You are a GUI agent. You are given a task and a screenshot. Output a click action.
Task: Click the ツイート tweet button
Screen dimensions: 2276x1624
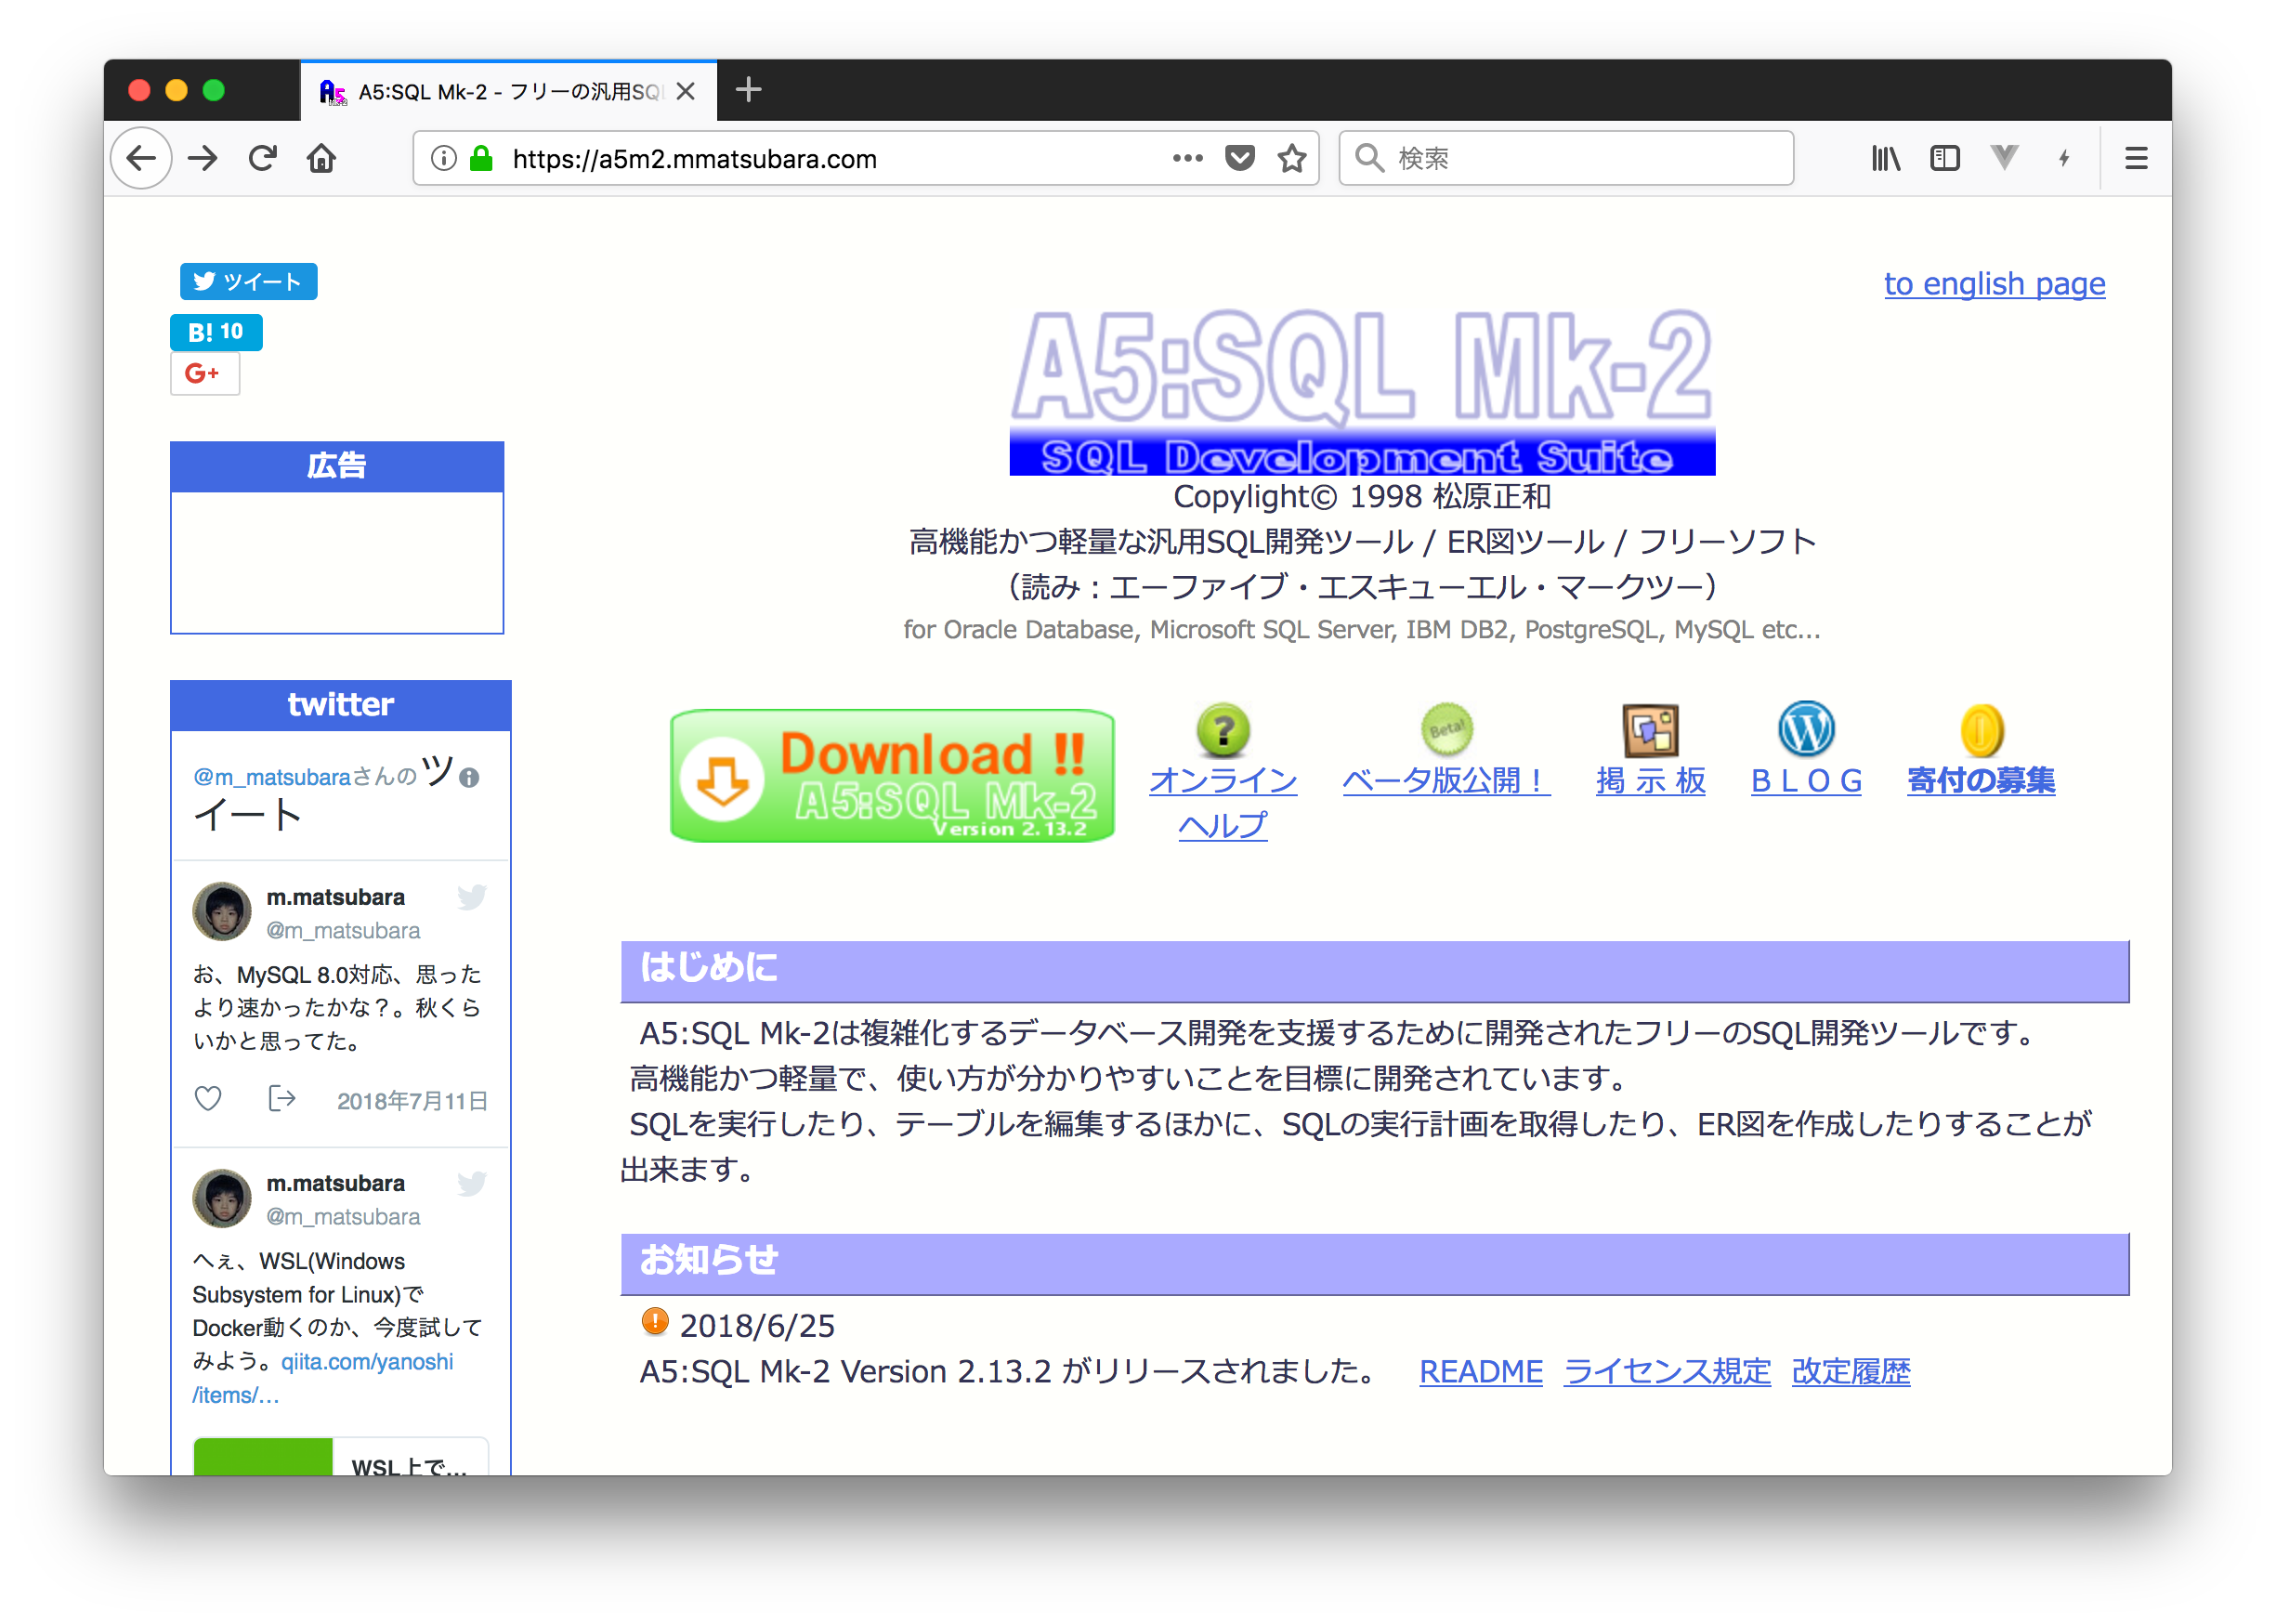point(248,281)
